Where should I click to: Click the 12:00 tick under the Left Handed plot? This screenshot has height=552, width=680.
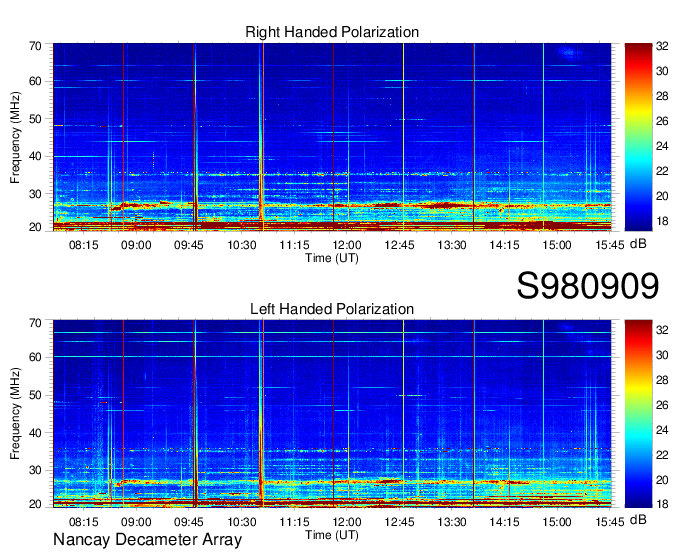(x=347, y=522)
